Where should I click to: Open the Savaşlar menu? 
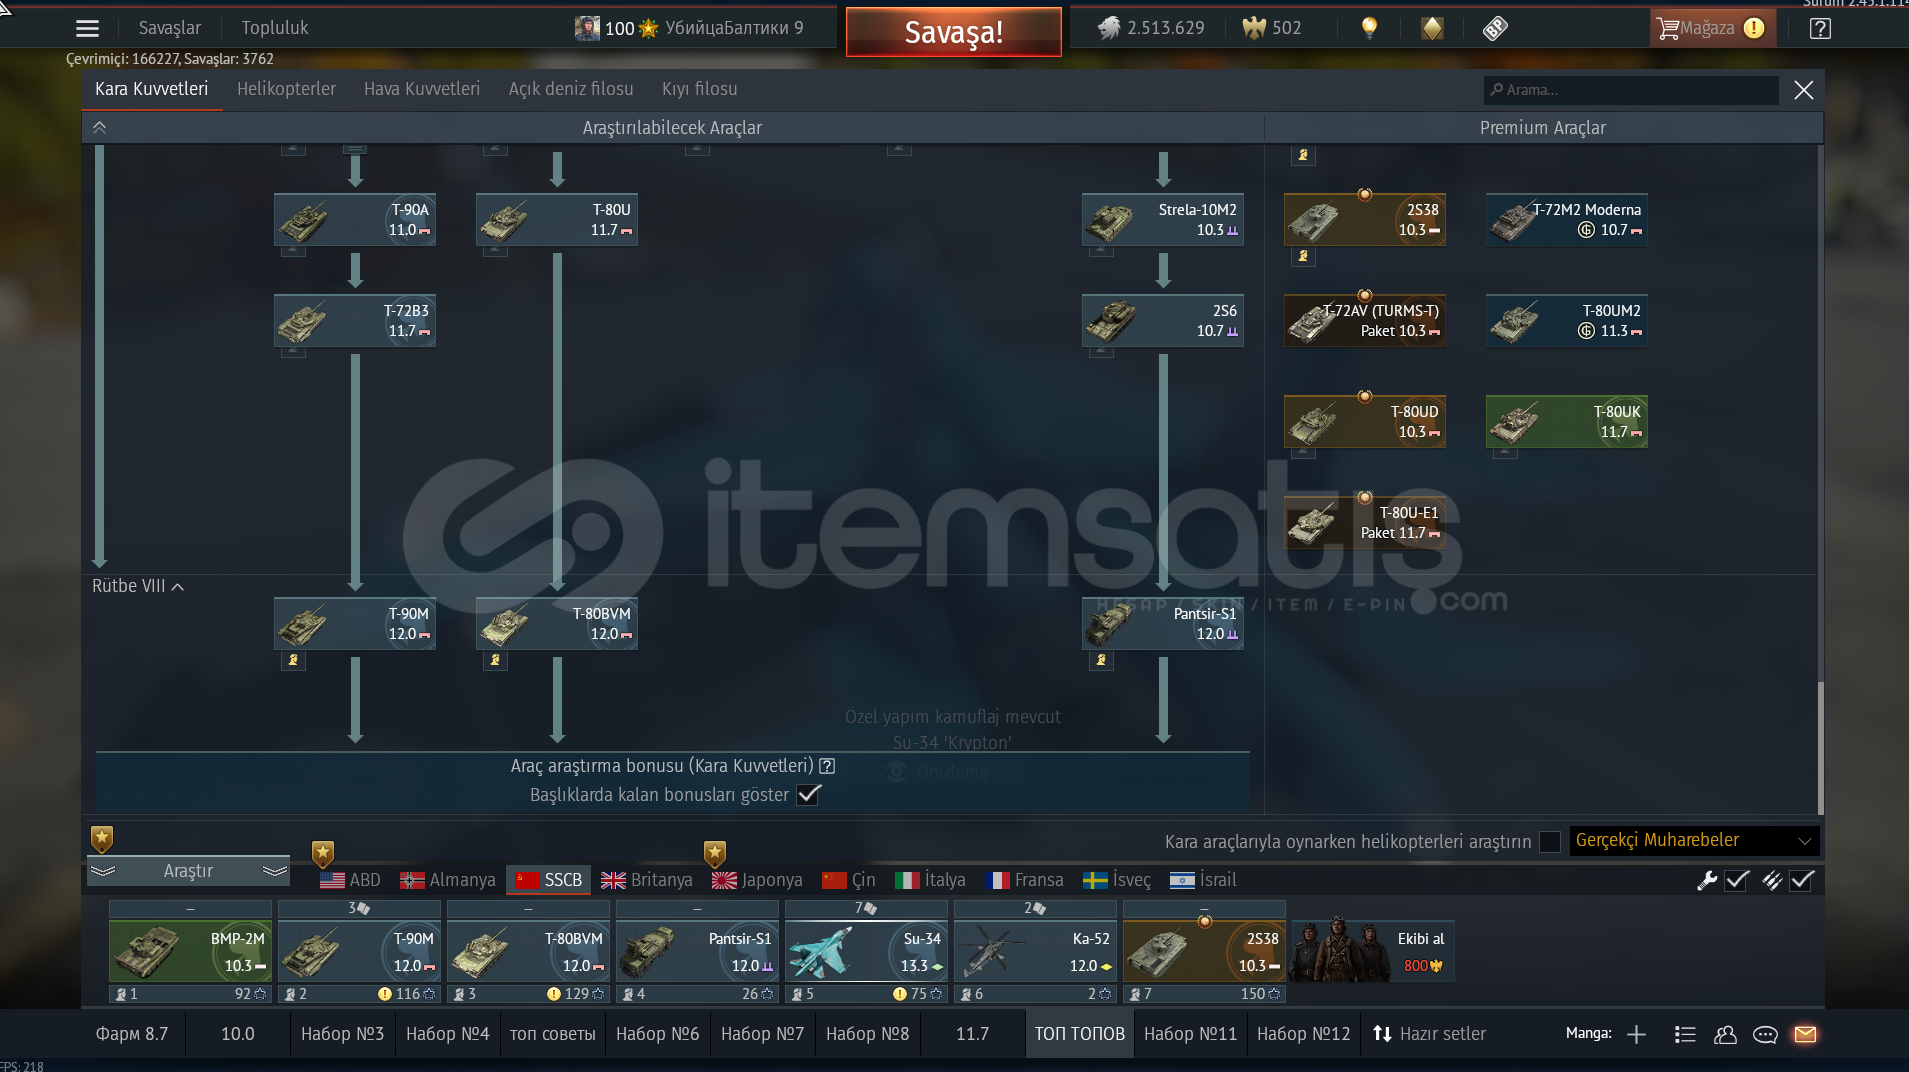tap(169, 28)
